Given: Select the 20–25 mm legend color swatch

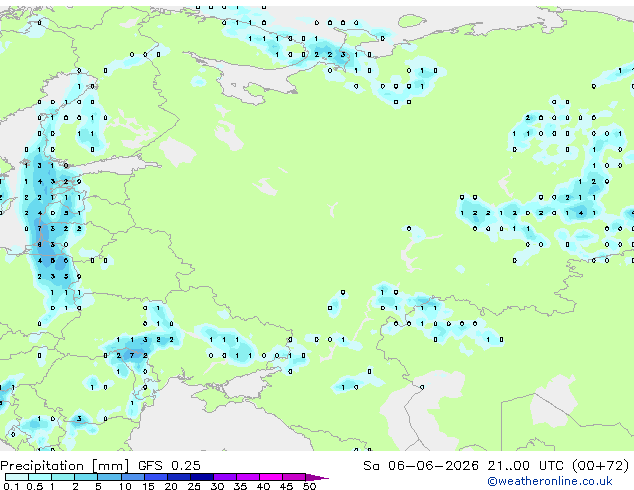Looking at the screenshot, I should (178, 477).
